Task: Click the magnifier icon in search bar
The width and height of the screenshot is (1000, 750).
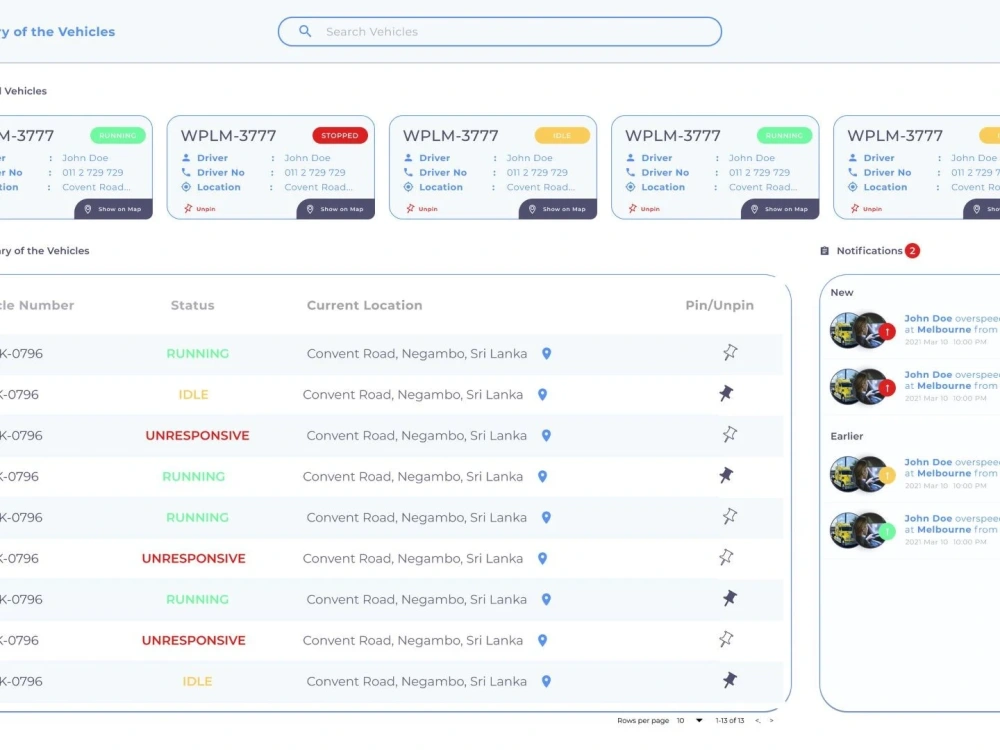Action: (305, 31)
